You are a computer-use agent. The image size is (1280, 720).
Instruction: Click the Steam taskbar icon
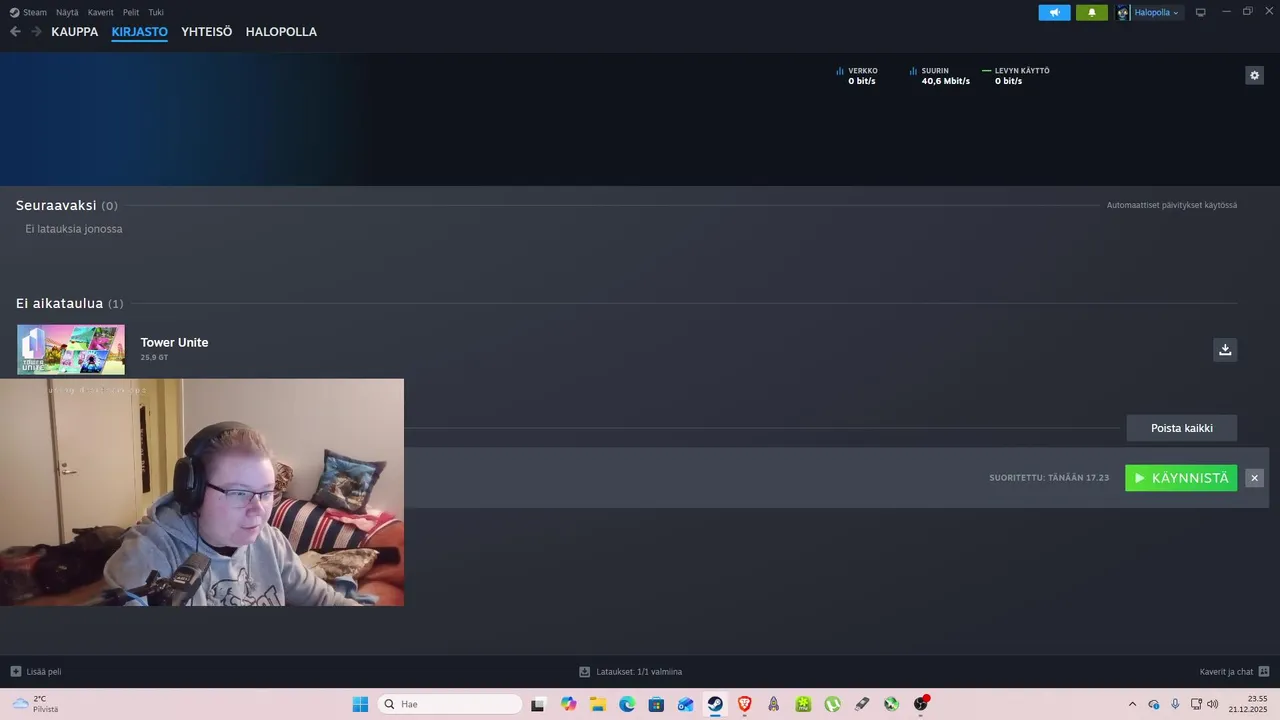click(715, 704)
